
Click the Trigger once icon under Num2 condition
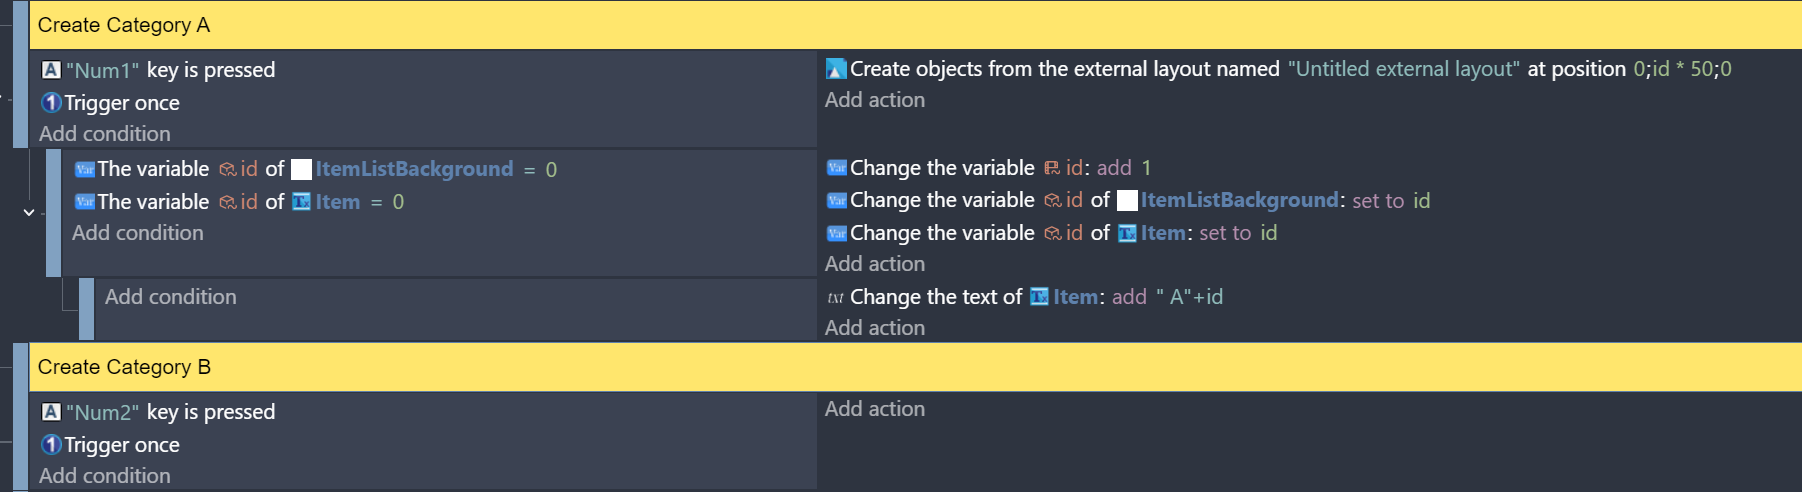pos(51,445)
